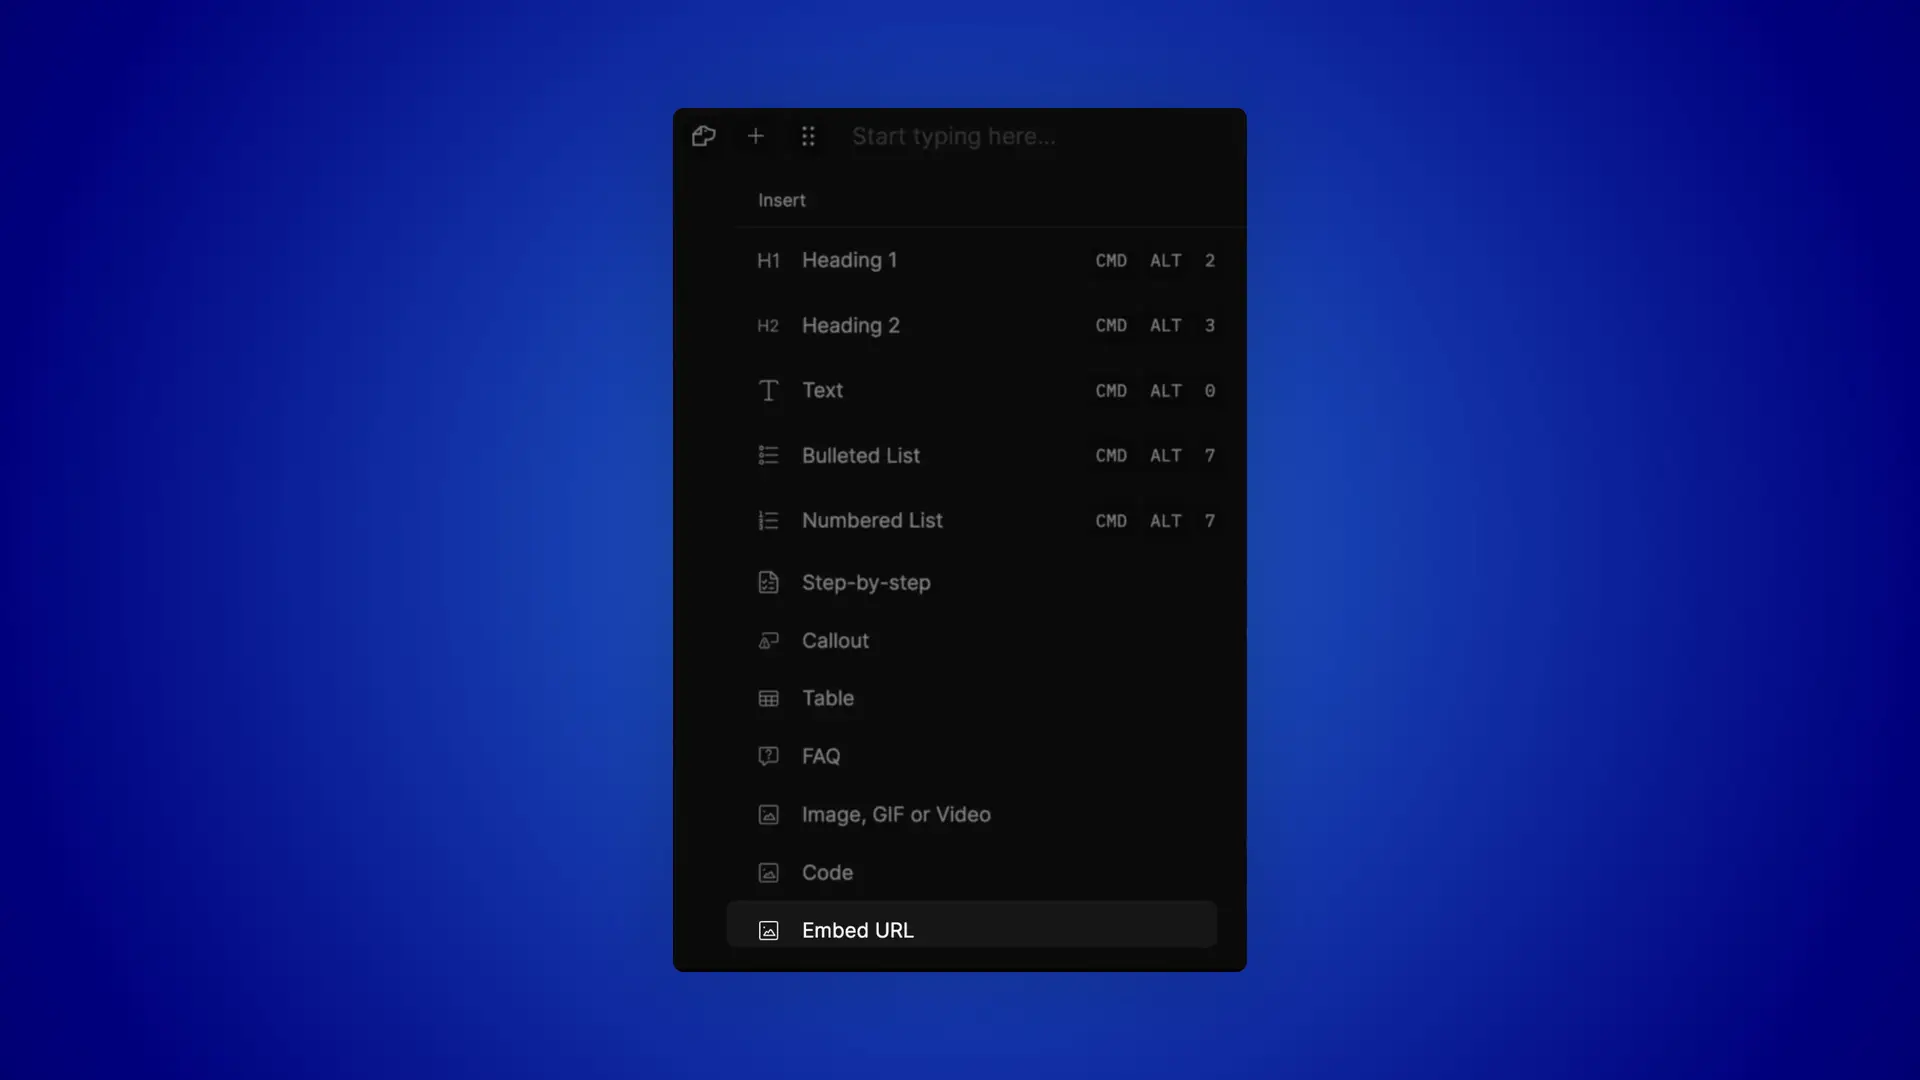1920x1080 pixels.
Task: Open the Insert section header
Action: pyautogui.click(x=782, y=200)
